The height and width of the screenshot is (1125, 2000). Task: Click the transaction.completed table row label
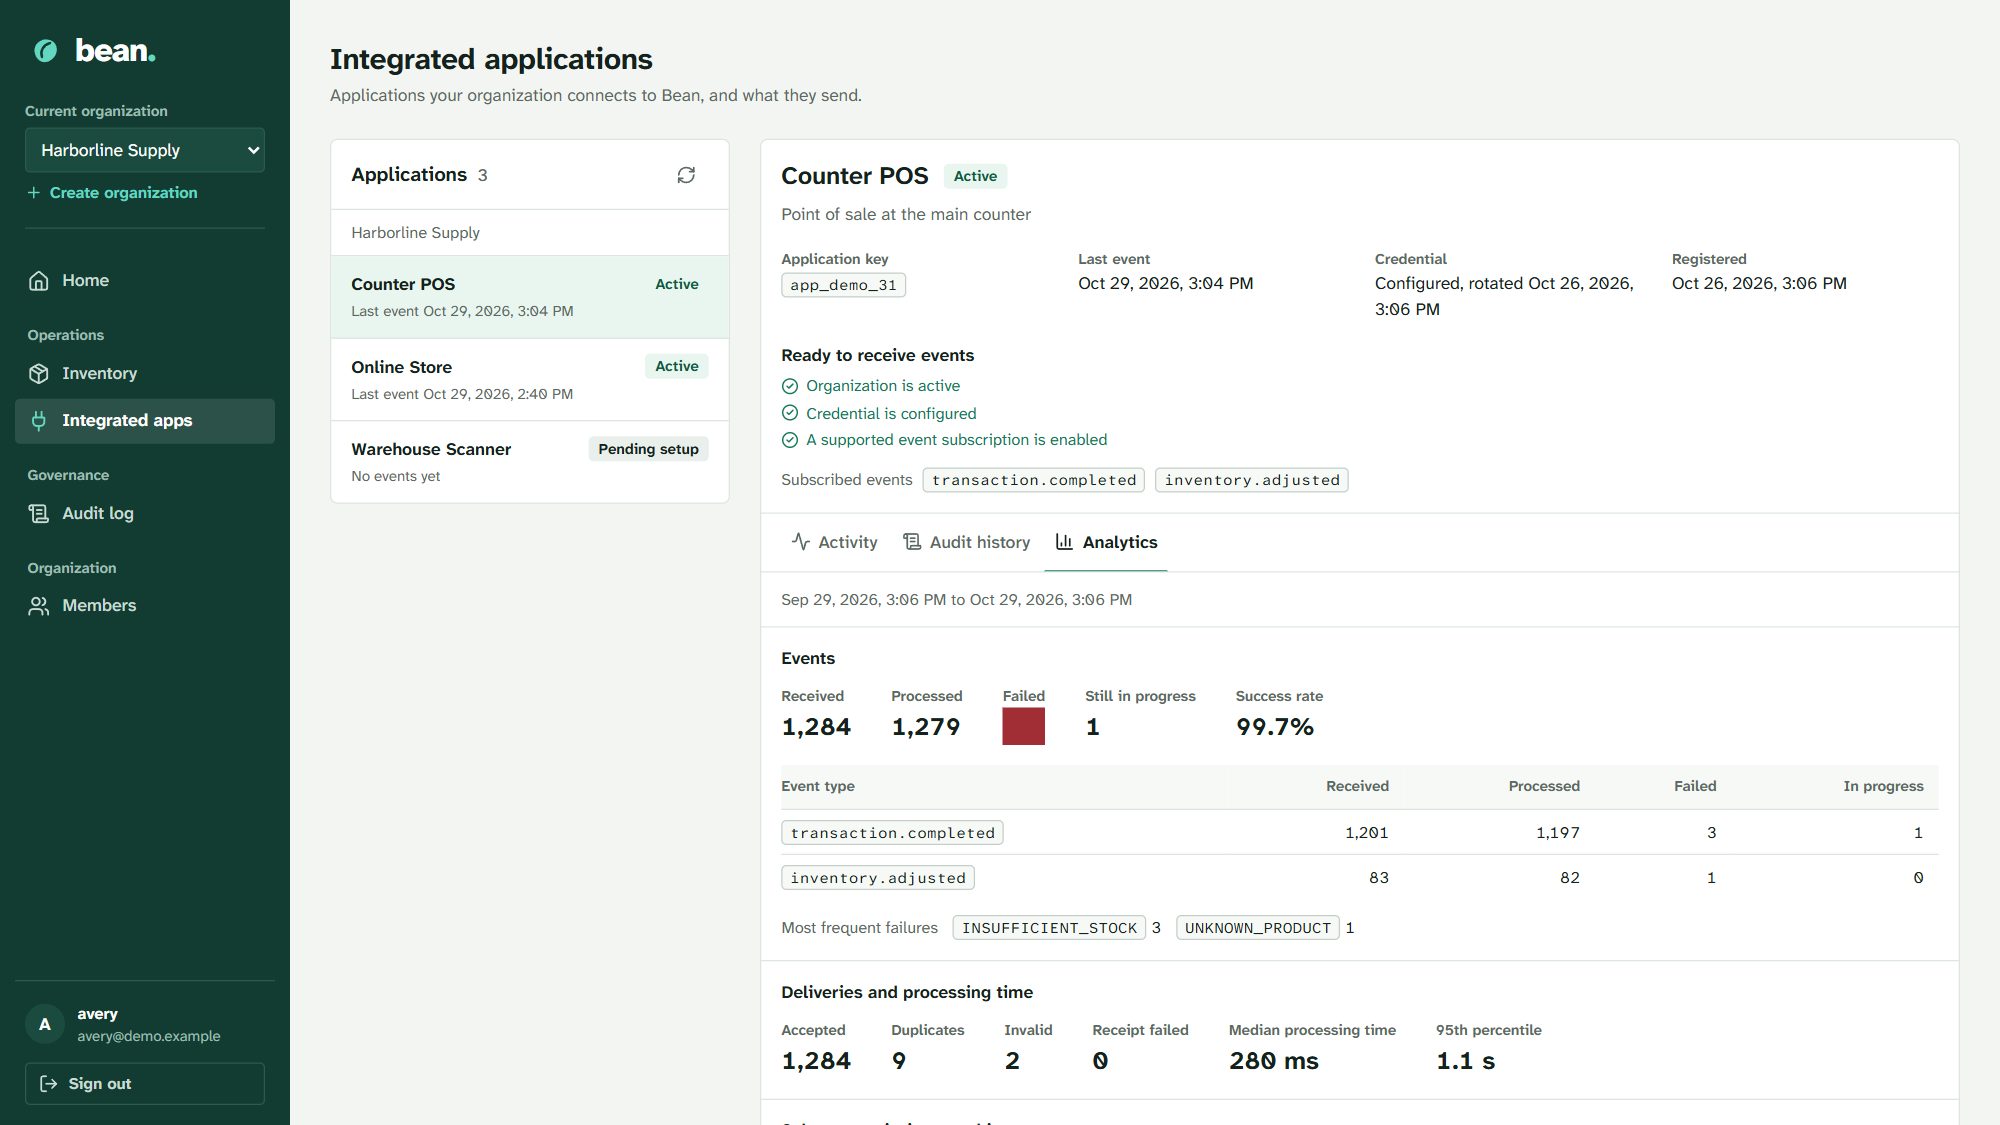[x=892, y=833]
